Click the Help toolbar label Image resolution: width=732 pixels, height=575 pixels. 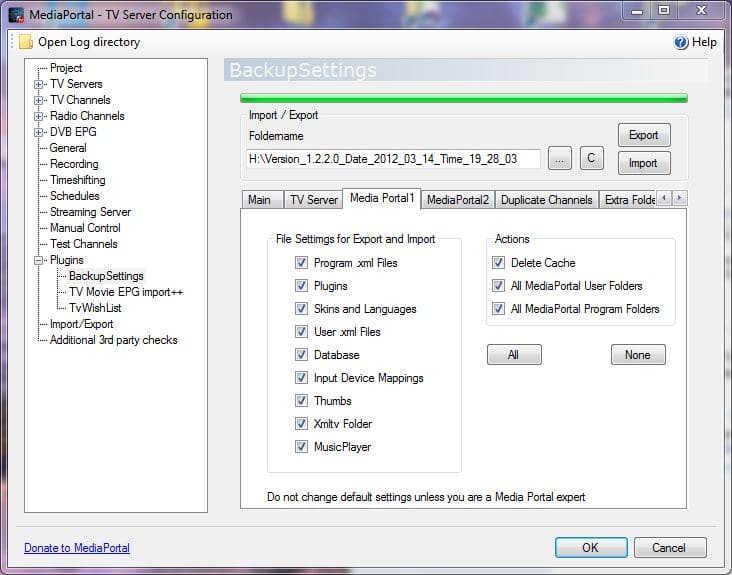pyautogui.click(x=704, y=42)
